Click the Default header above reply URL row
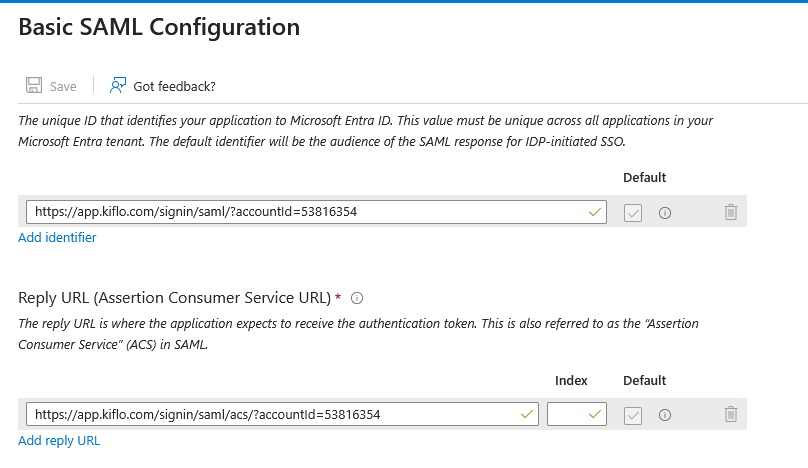The width and height of the screenshot is (808, 468). coord(645,380)
